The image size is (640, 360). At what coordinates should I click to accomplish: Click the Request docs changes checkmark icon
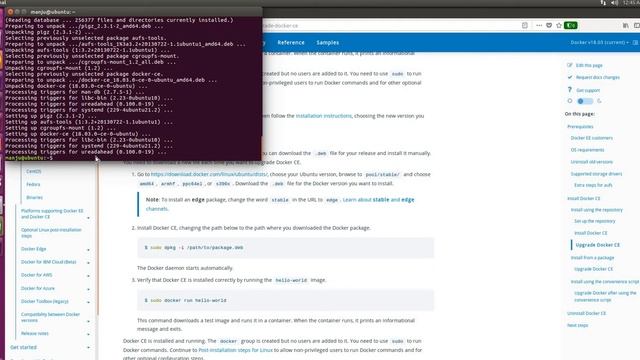[570, 77]
